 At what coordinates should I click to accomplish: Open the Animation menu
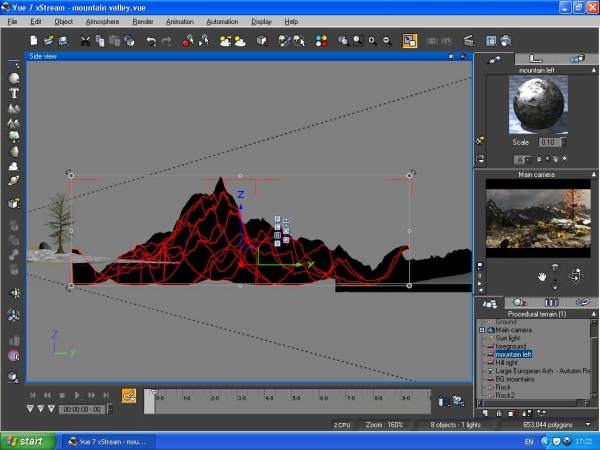[180, 22]
